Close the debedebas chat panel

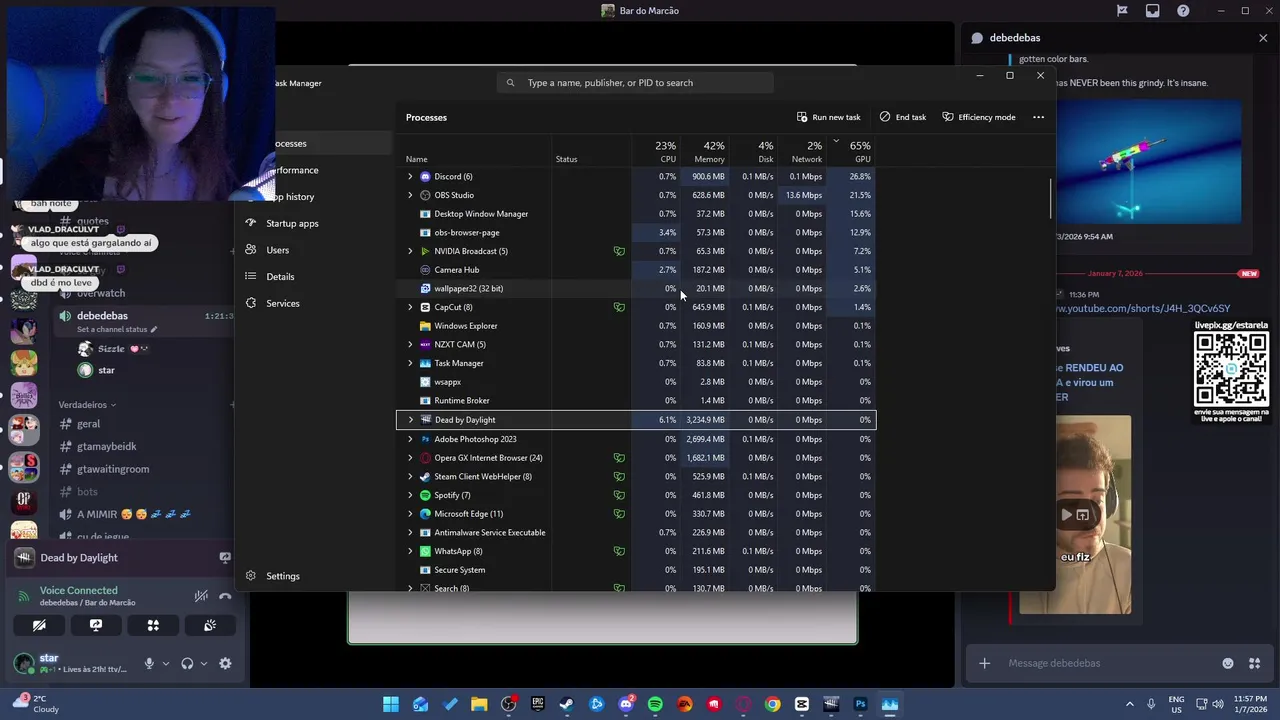pyautogui.click(x=1263, y=38)
